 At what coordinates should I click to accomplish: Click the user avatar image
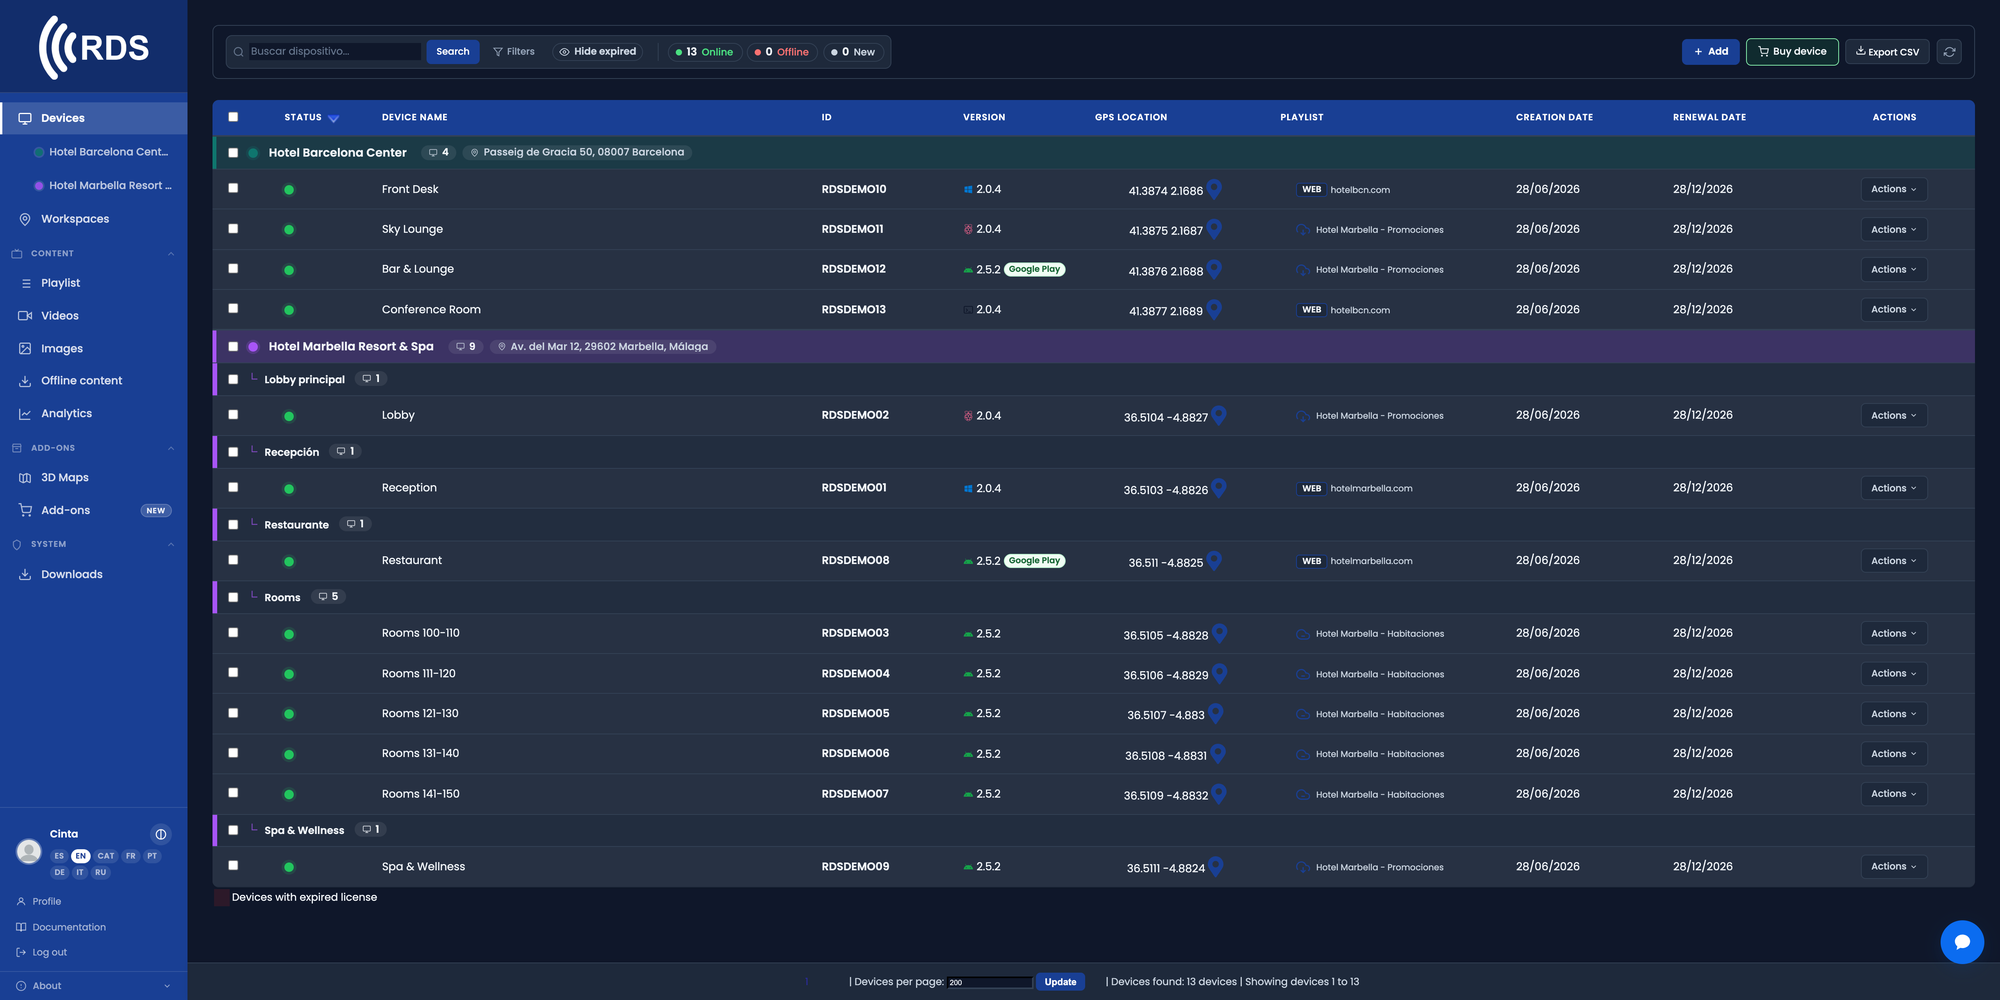[29, 851]
